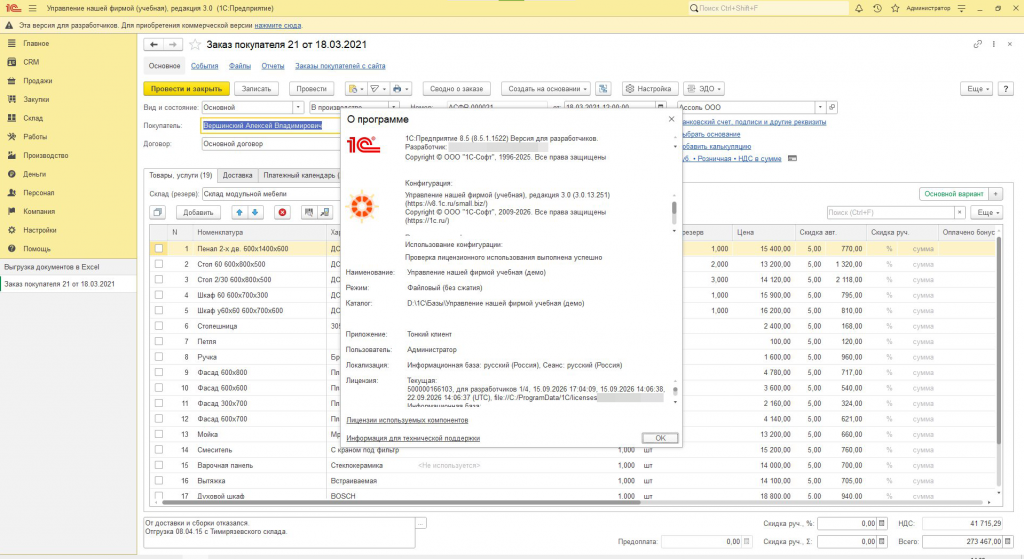1024x559 pixels.
Task: Open the notifications bell in title bar
Action: [859, 8]
